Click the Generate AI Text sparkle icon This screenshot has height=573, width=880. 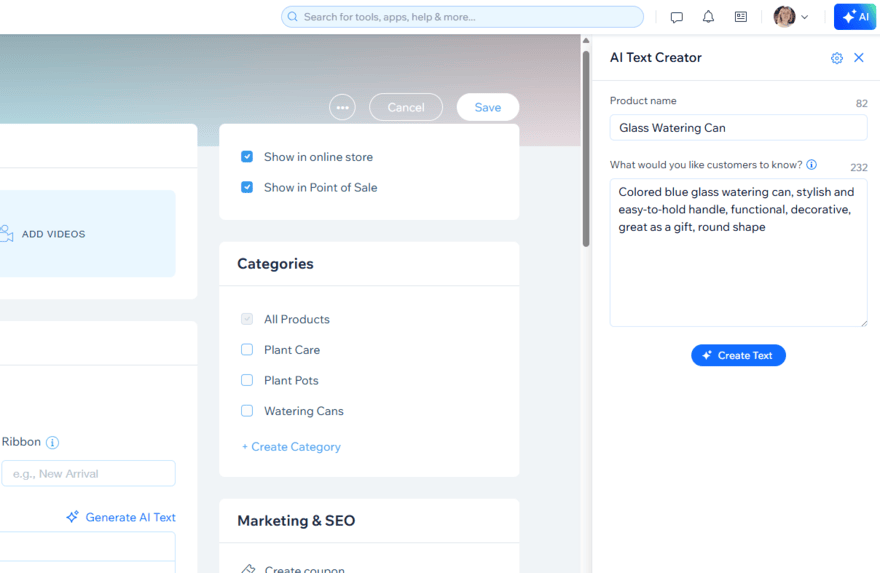(x=72, y=516)
